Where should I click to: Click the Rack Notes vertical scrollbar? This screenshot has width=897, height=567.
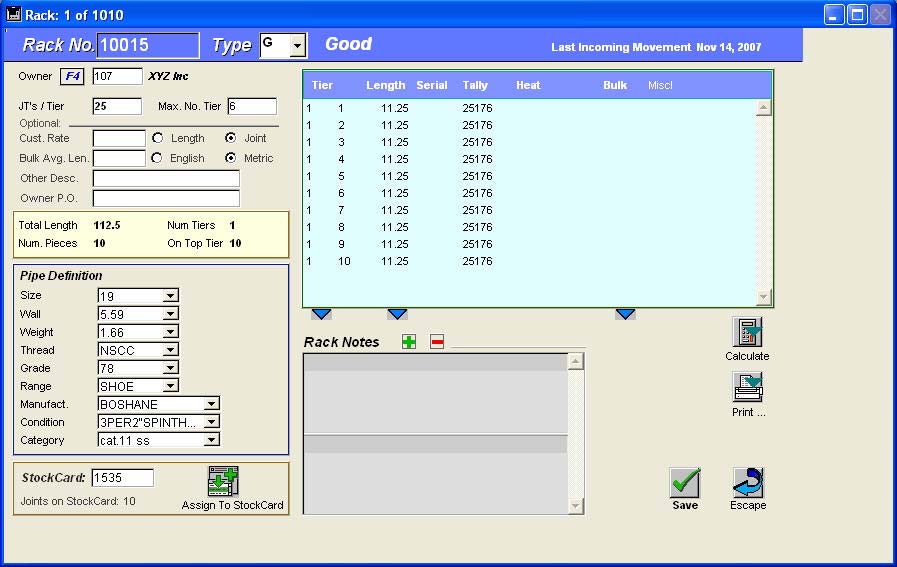575,433
